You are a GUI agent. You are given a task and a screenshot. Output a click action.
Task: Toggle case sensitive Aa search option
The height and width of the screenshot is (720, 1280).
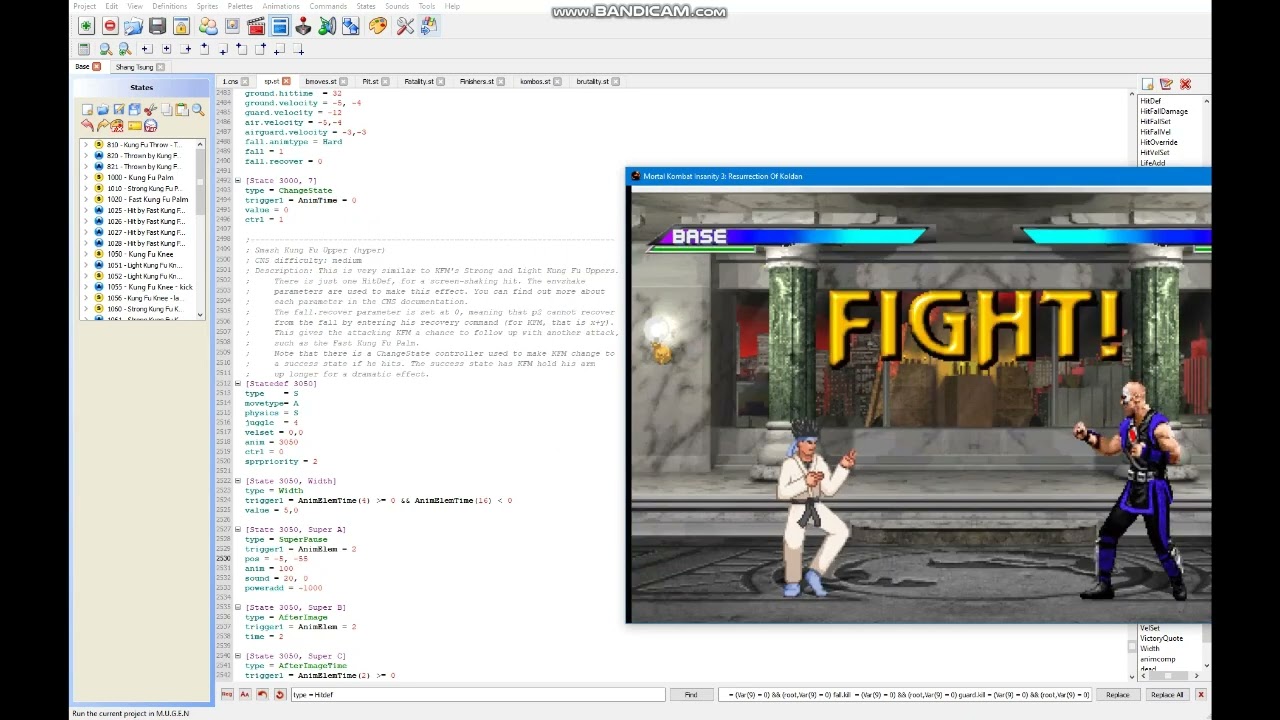(244, 694)
